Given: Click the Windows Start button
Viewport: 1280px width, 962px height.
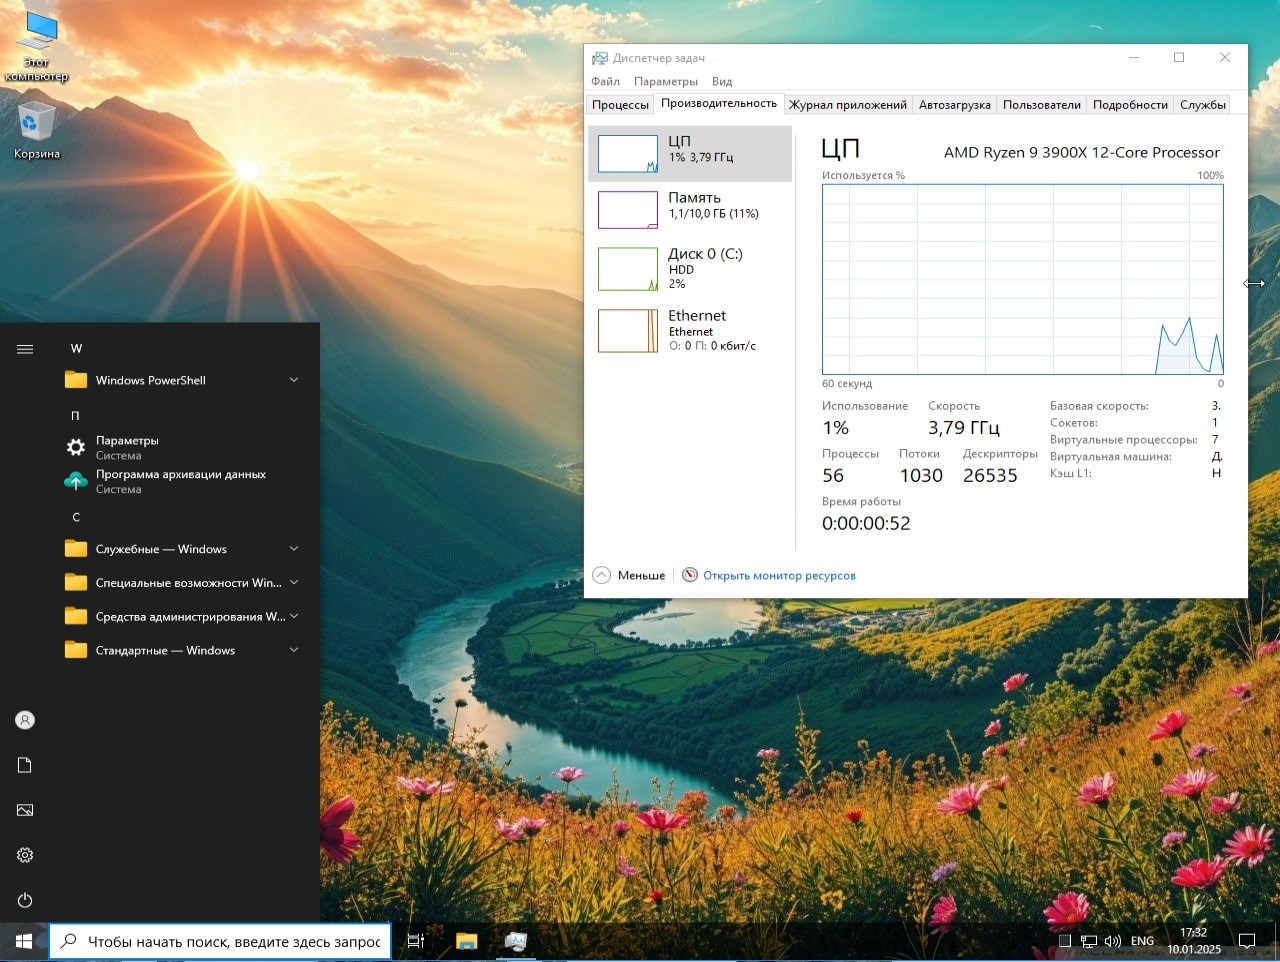Looking at the screenshot, I should 24,941.
